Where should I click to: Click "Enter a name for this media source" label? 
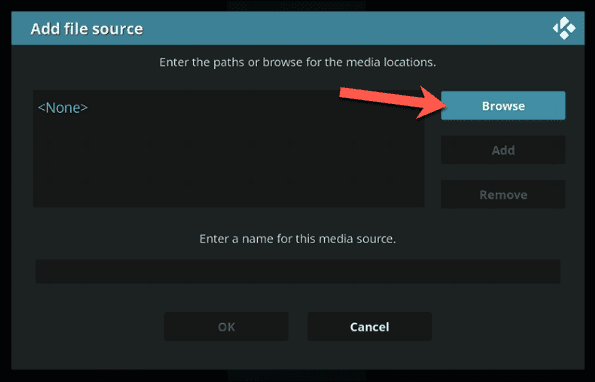tap(298, 239)
